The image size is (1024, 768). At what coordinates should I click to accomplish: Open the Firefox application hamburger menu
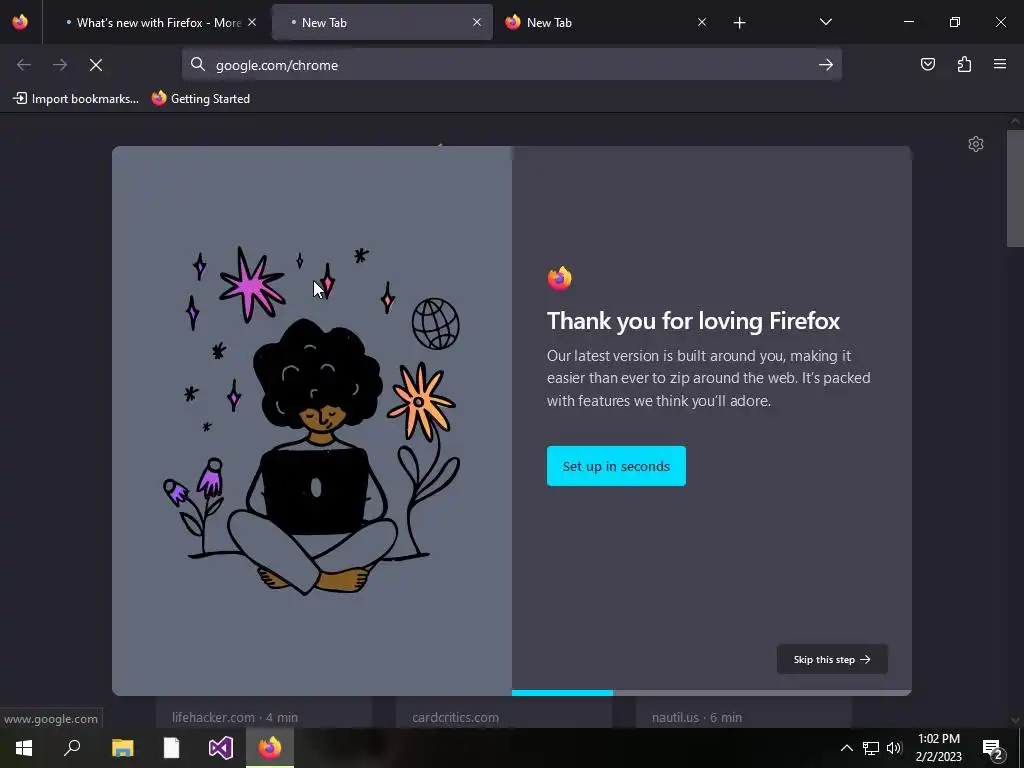tap(999, 64)
